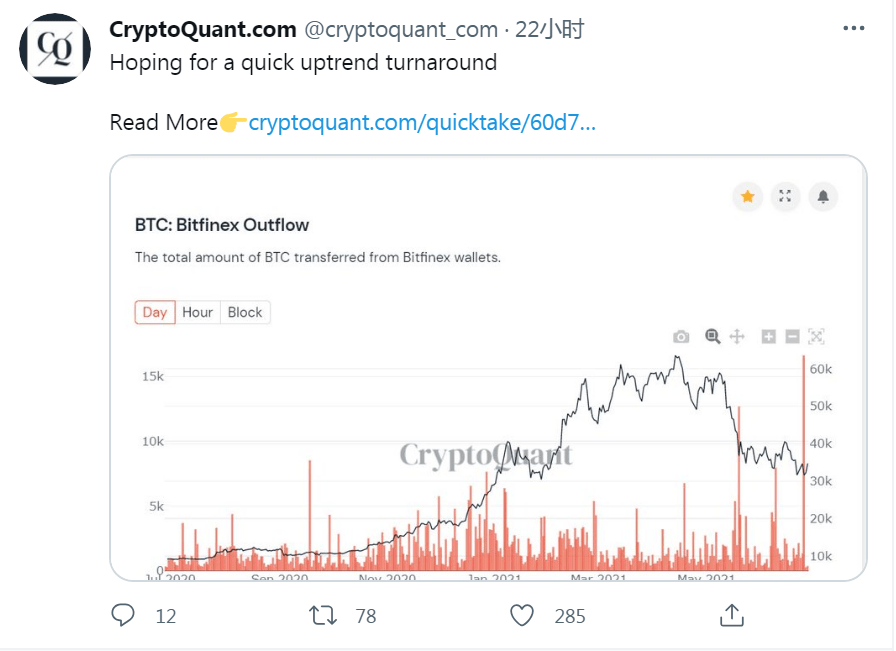
Task: Click the star favorite icon on chart
Action: pyautogui.click(x=747, y=197)
